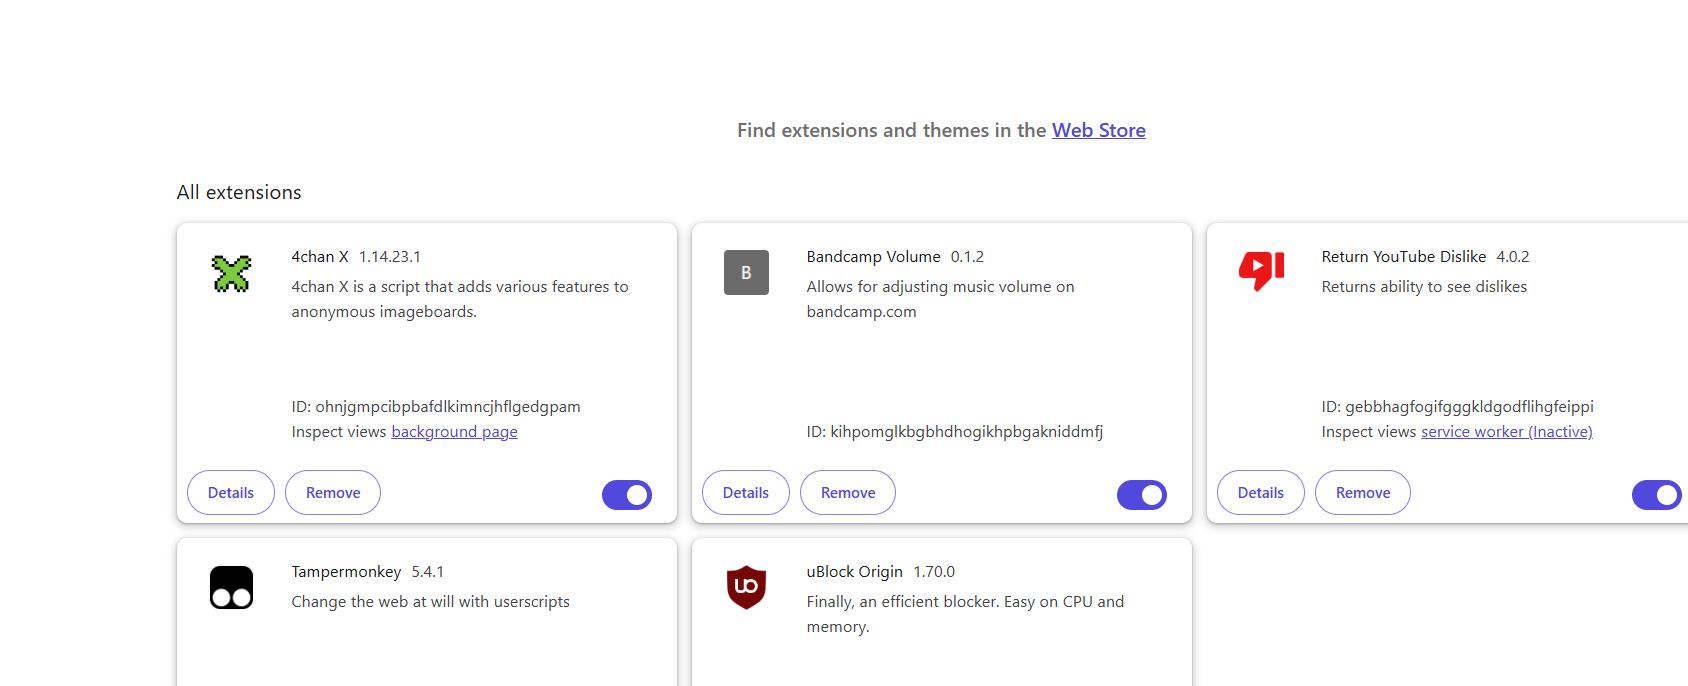The height and width of the screenshot is (686, 1688).
Task: Click the Bandcamp Volume B icon
Action: coord(746,272)
